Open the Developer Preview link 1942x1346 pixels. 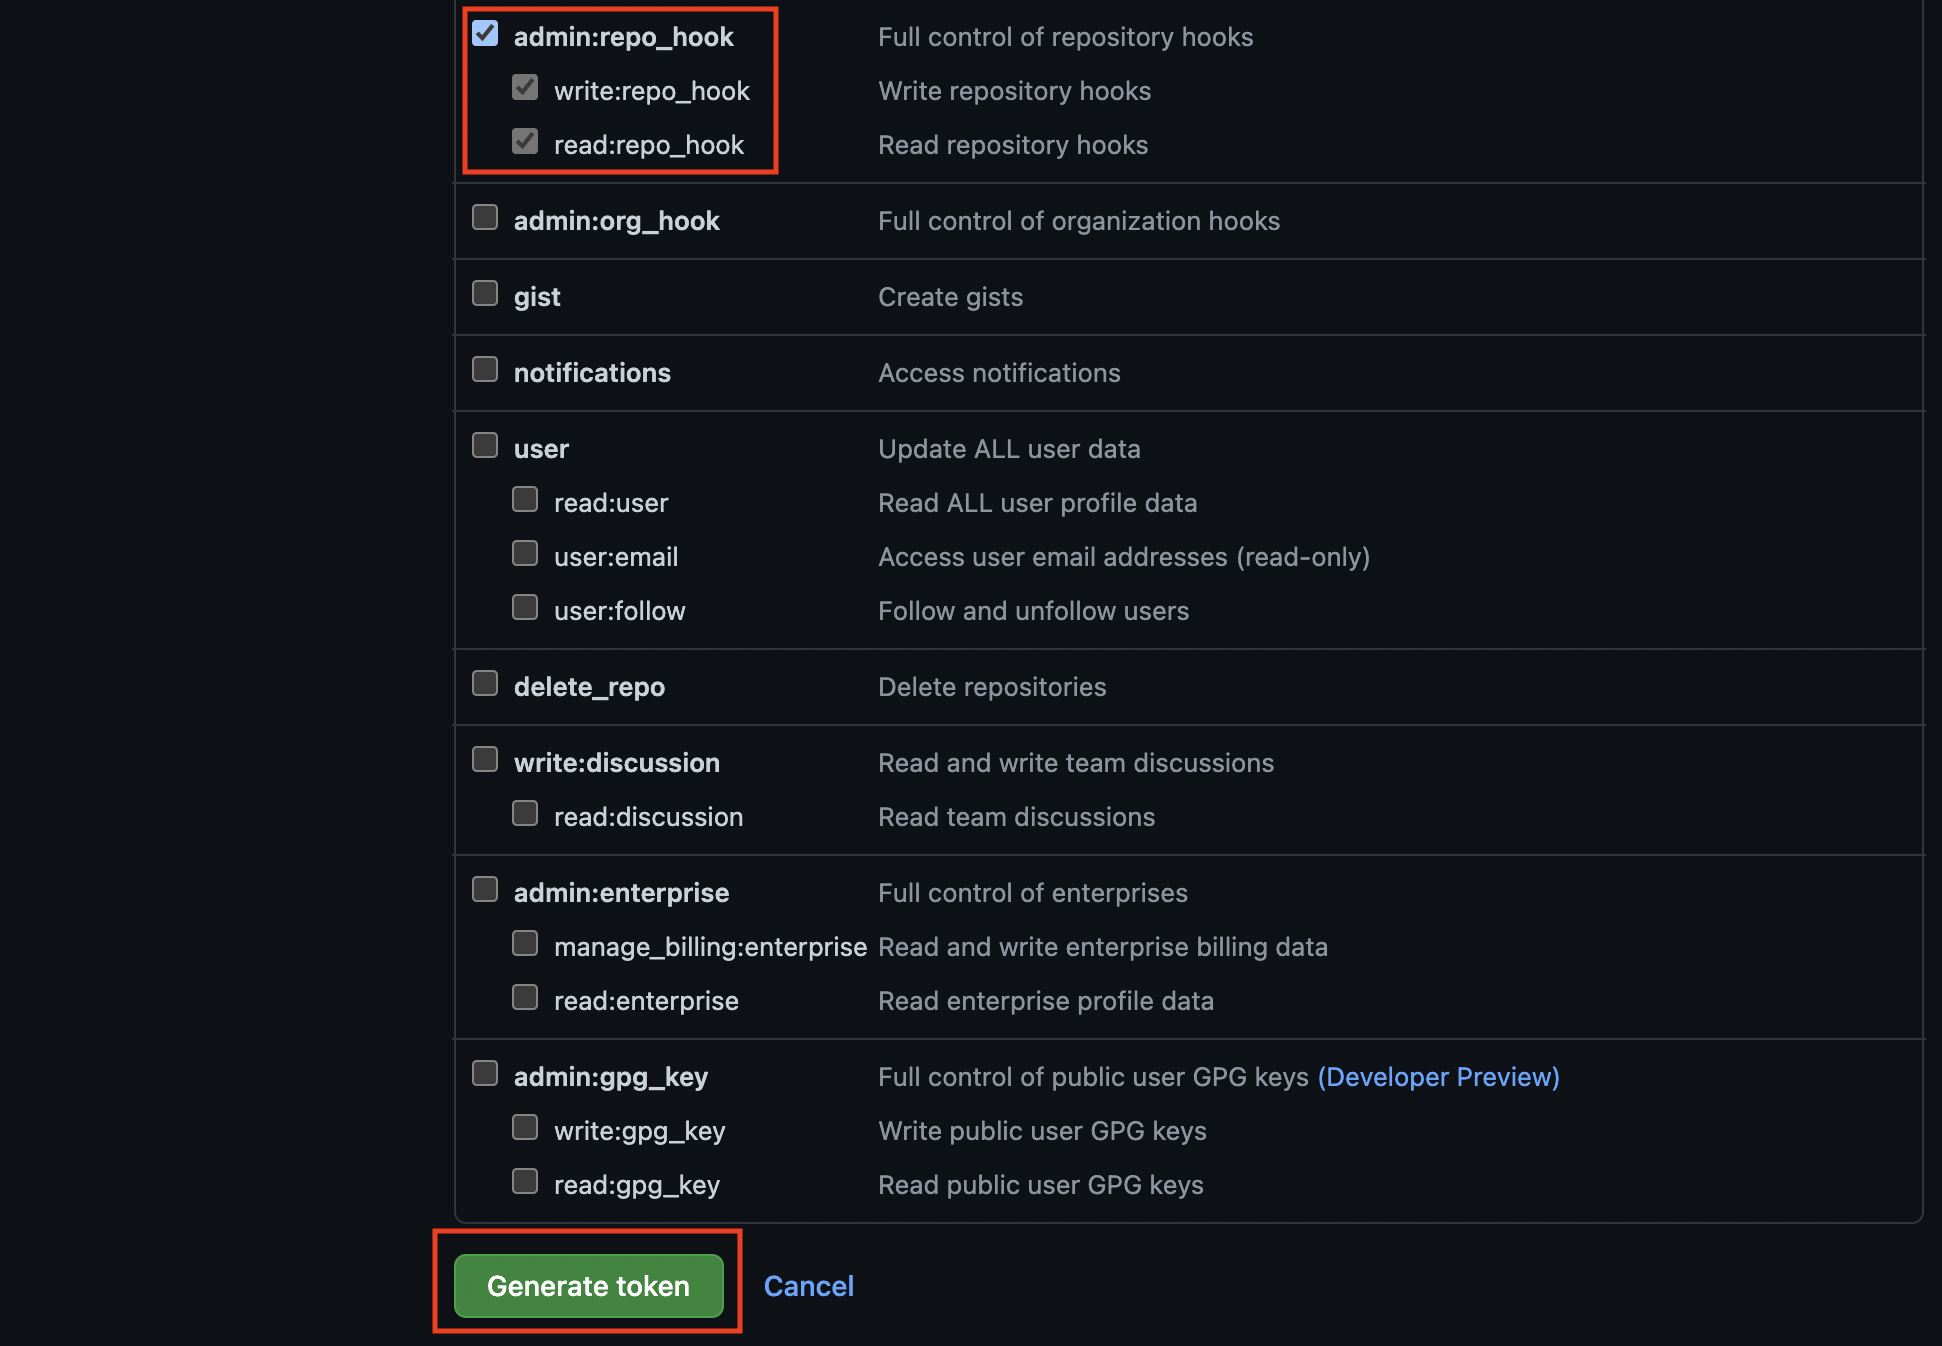pos(1438,1077)
